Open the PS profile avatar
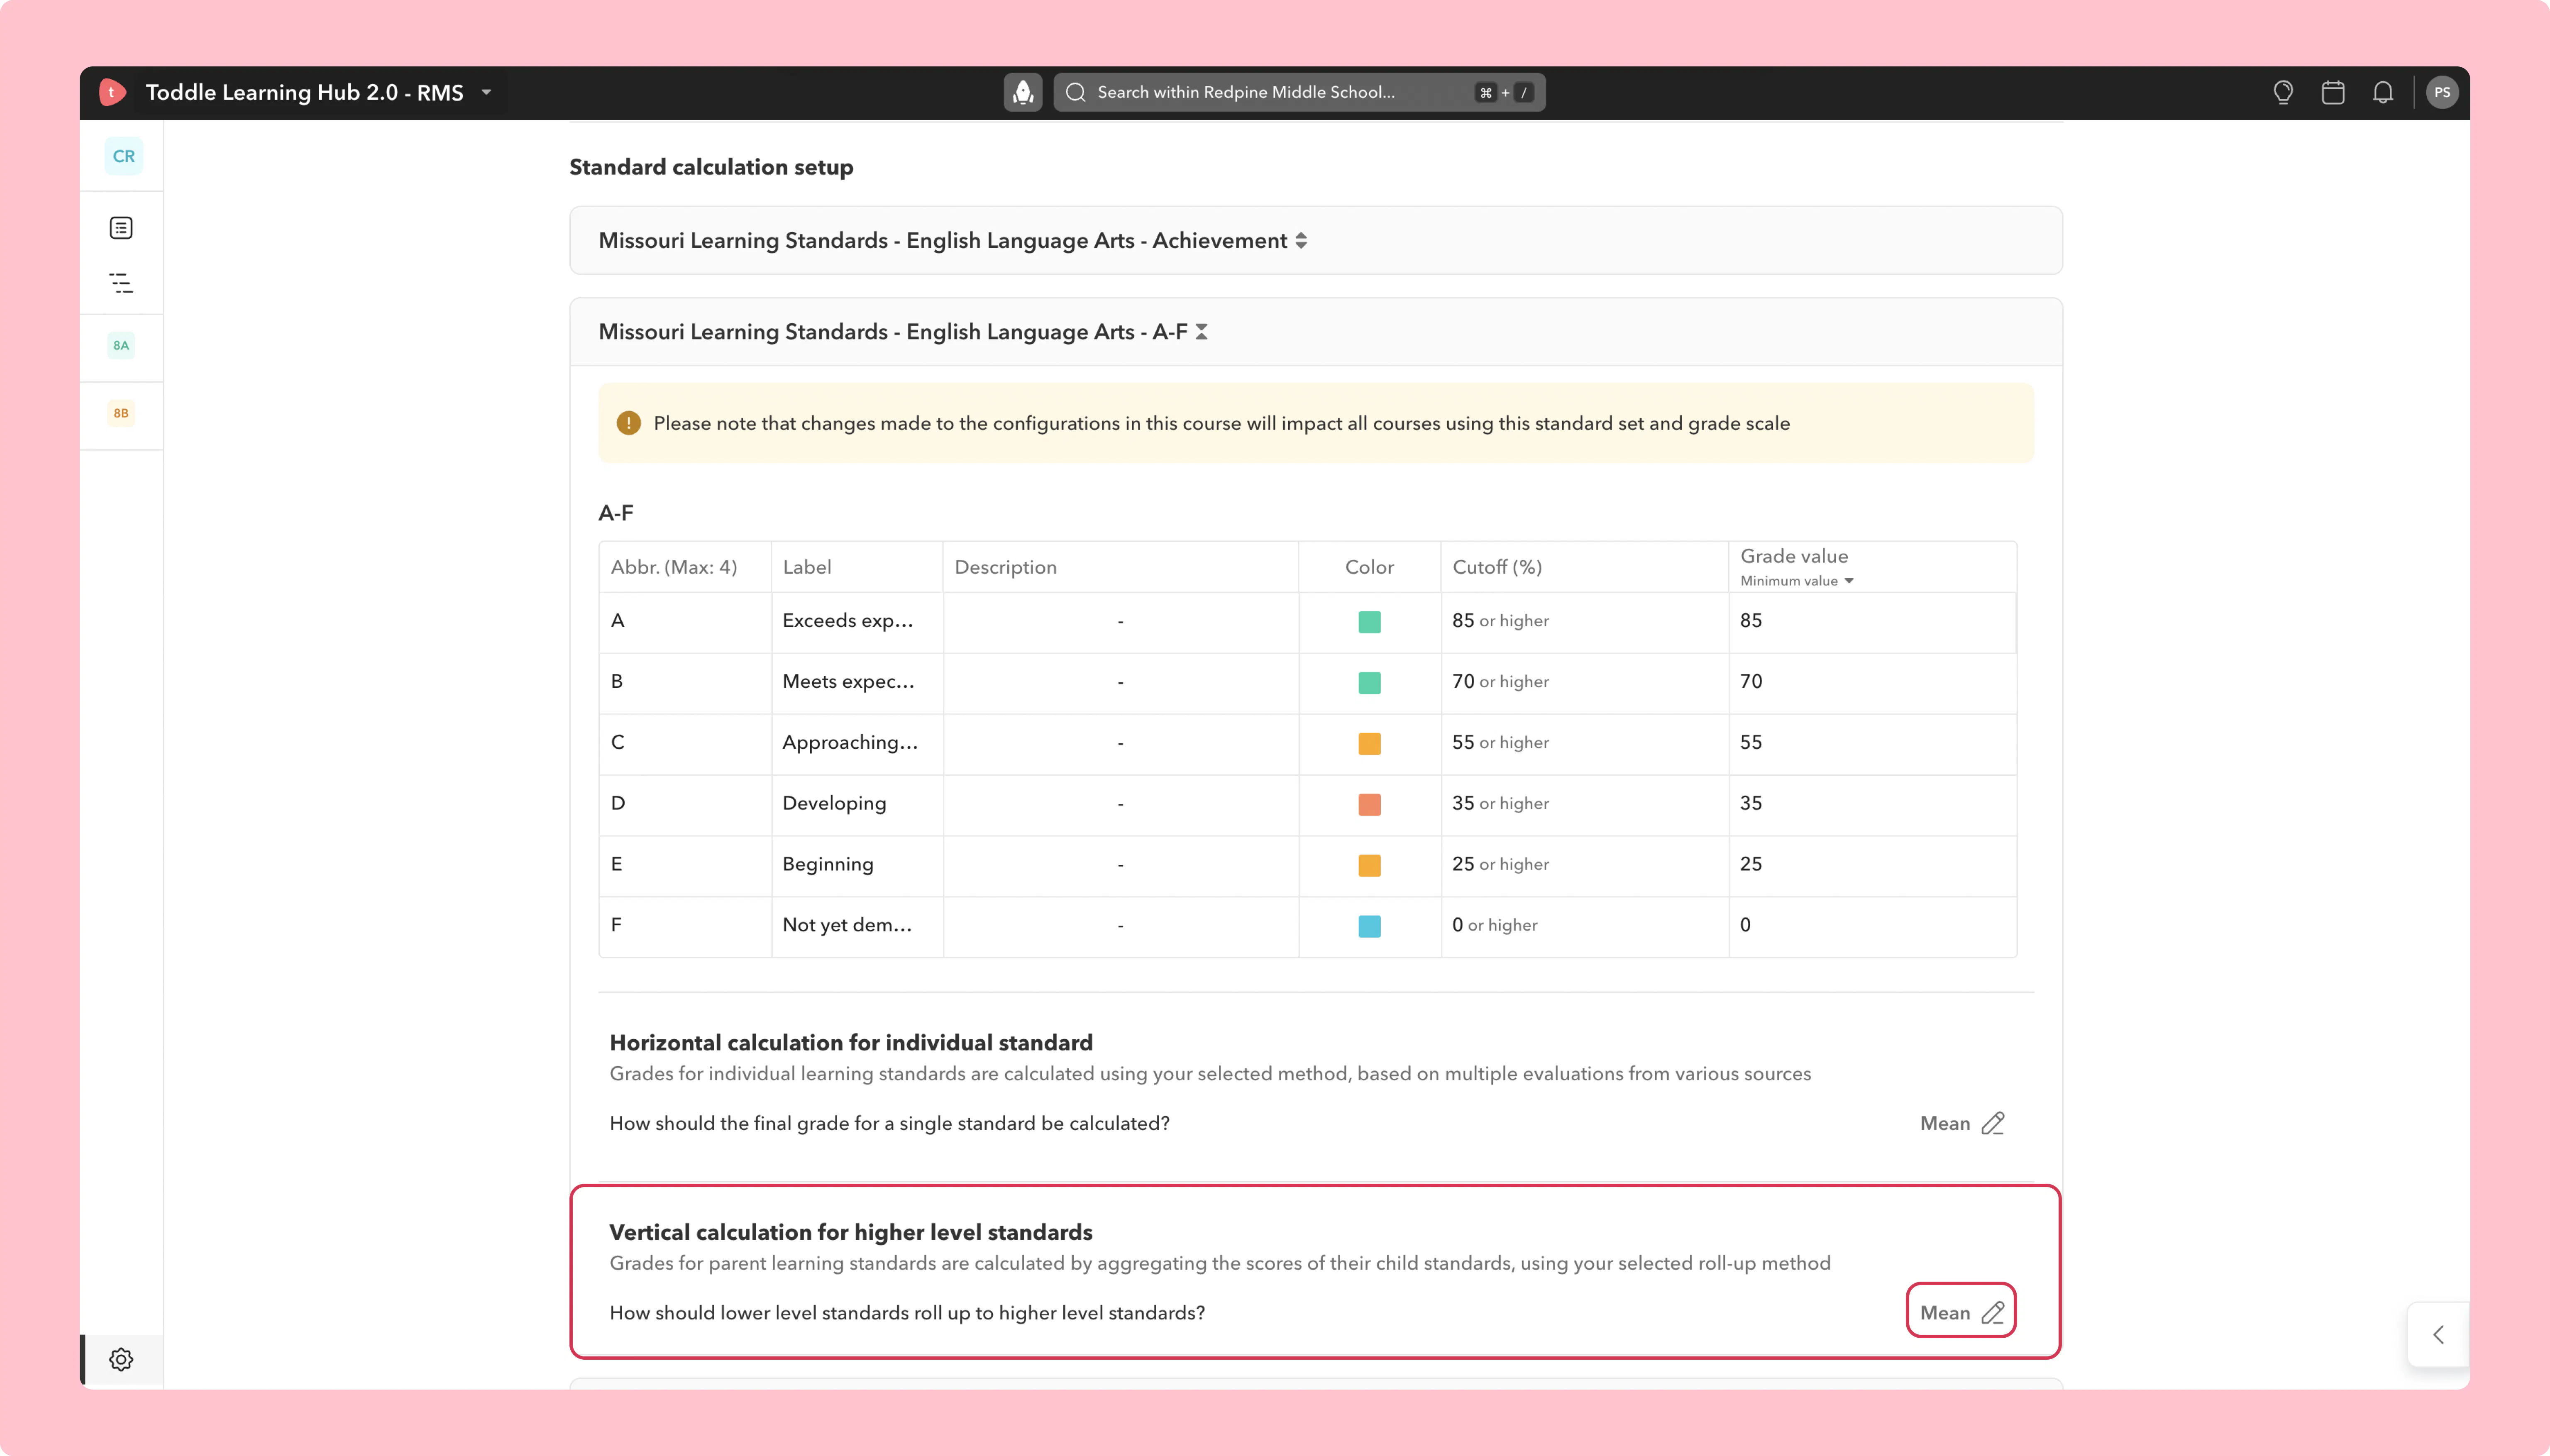 (2442, 92)
